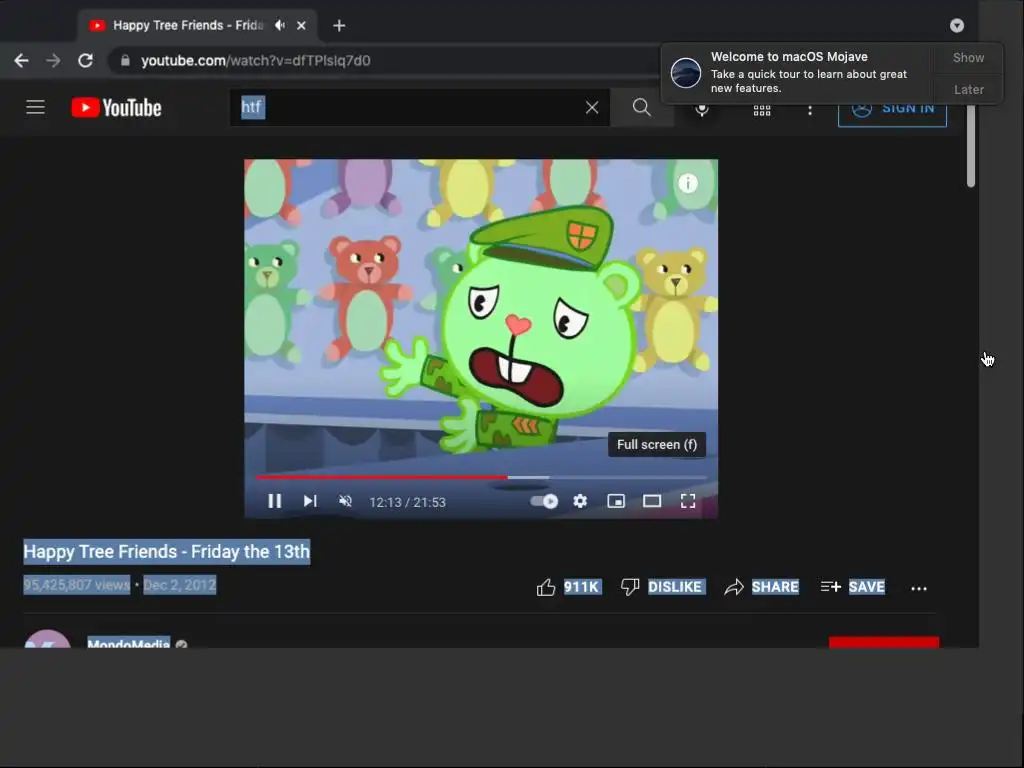The height and width of the screenshot is (768, 1024).
Task: Clear the search box text
Action: coord(592,108)
